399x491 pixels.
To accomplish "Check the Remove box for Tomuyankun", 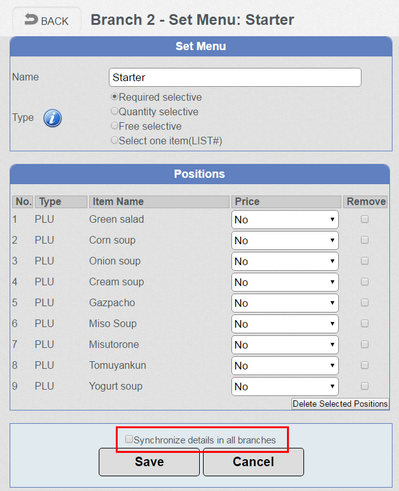I will tap(365, 365).
